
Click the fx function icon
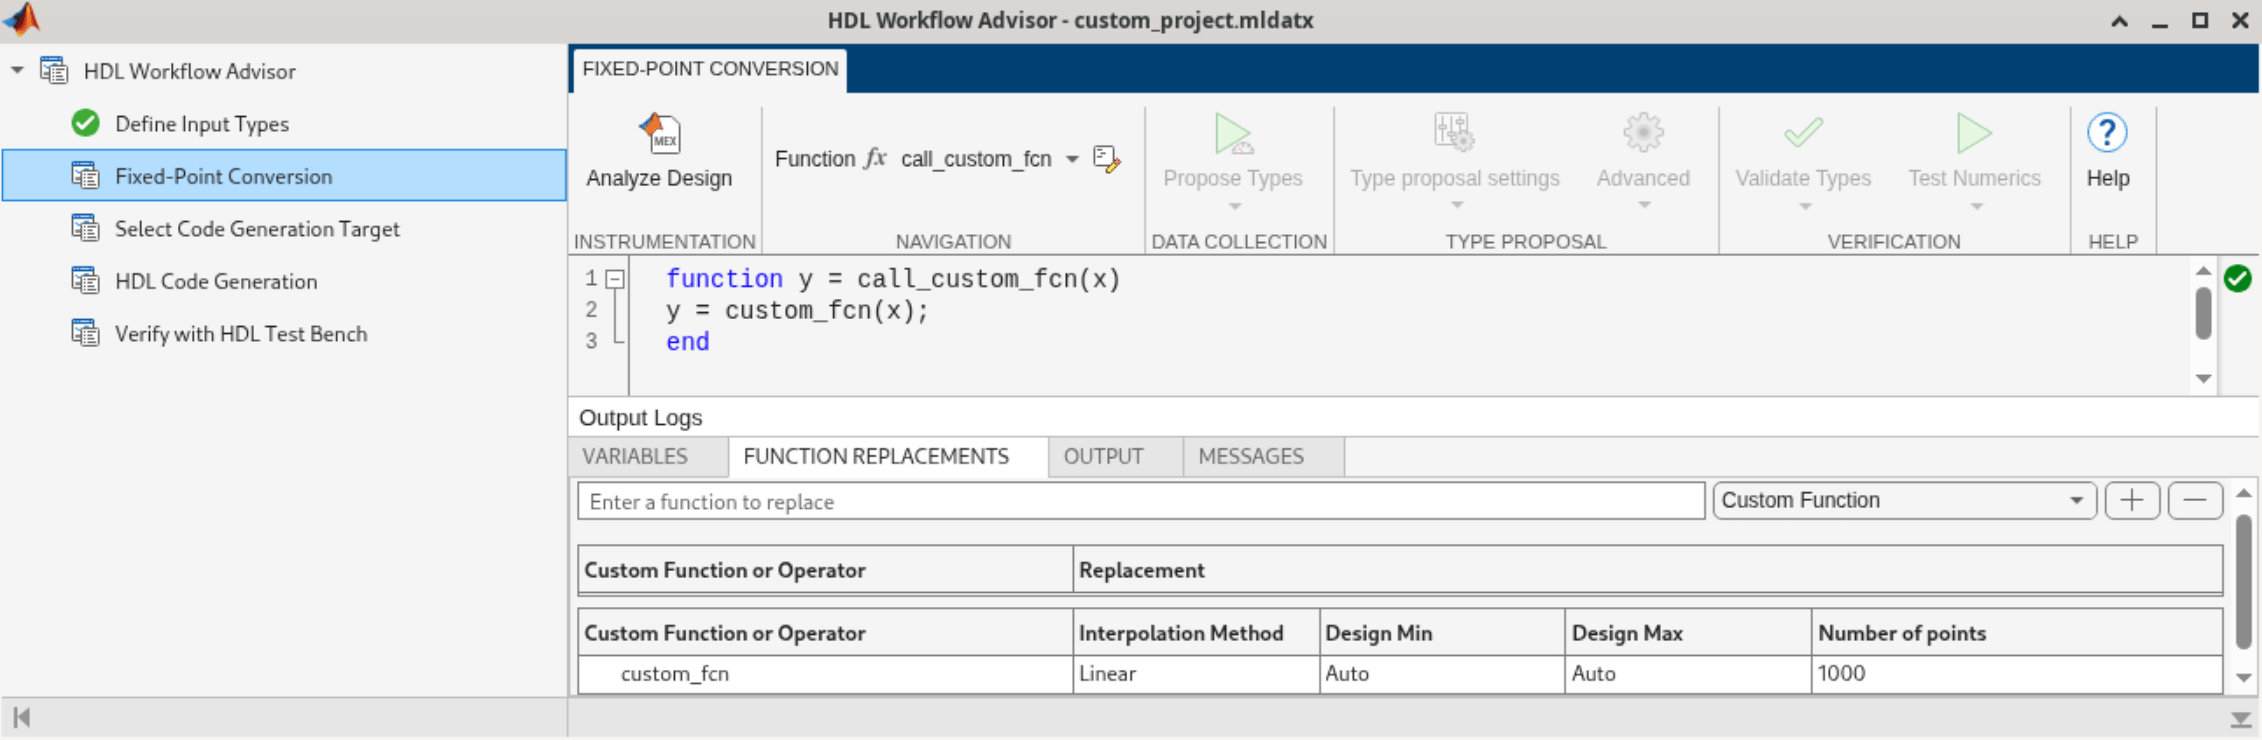pyautogui.click(x=875, y=158)
